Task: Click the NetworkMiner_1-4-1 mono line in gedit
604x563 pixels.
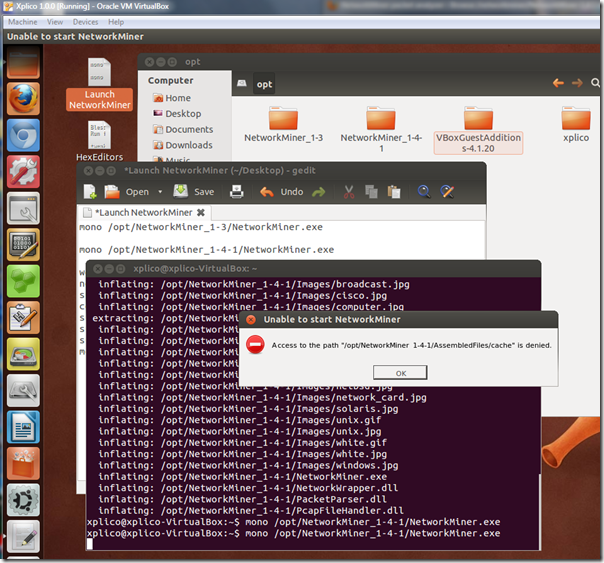Action: 206,250
